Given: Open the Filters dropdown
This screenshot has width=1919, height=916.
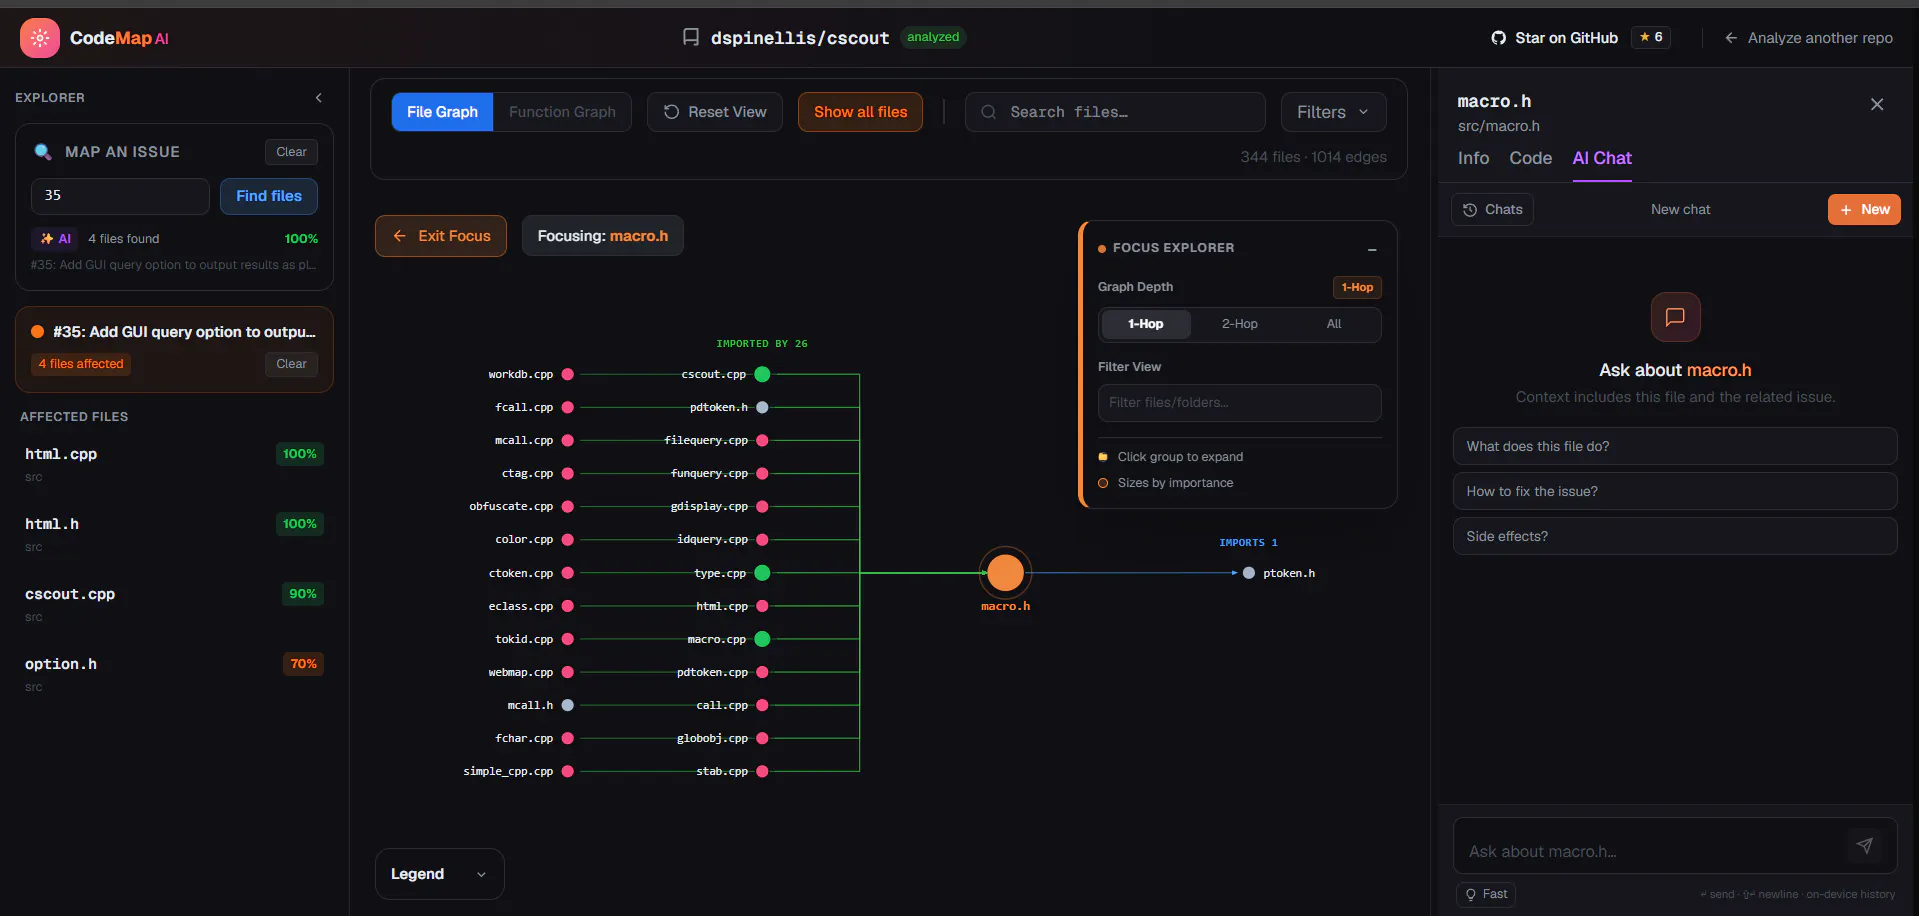Looking at the screenshot, I should [1333, 112].
